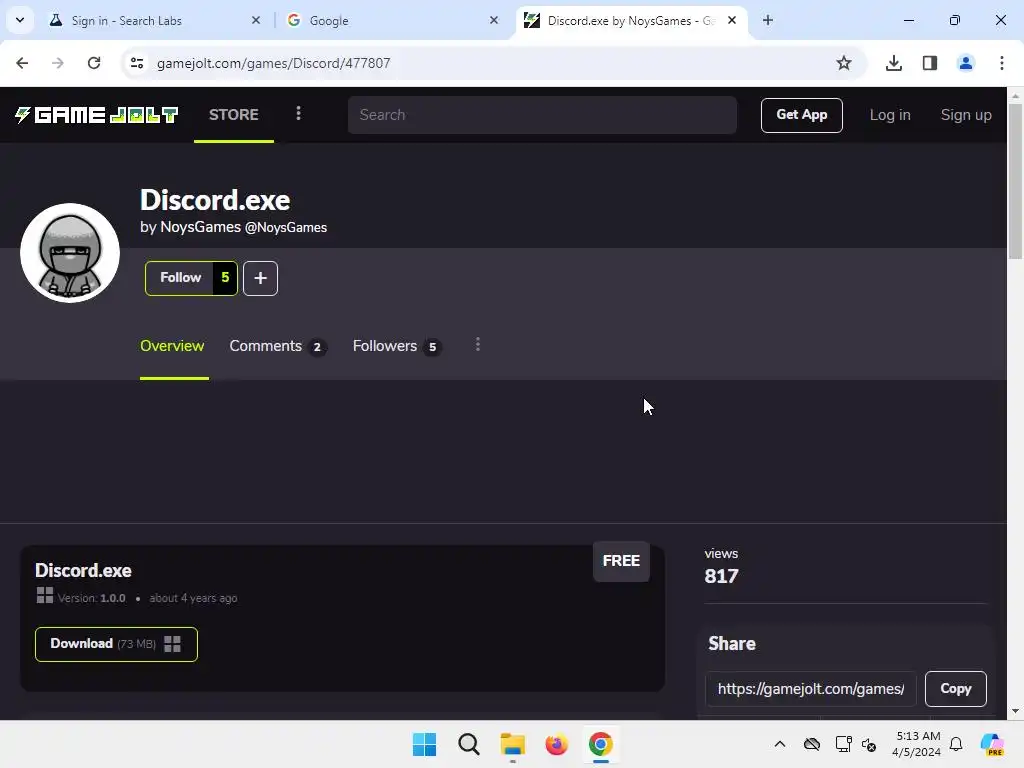This screenshot has width=1024, height=768.
Task: Download Discord.exe 73 MB
Action: pos(116,644)
